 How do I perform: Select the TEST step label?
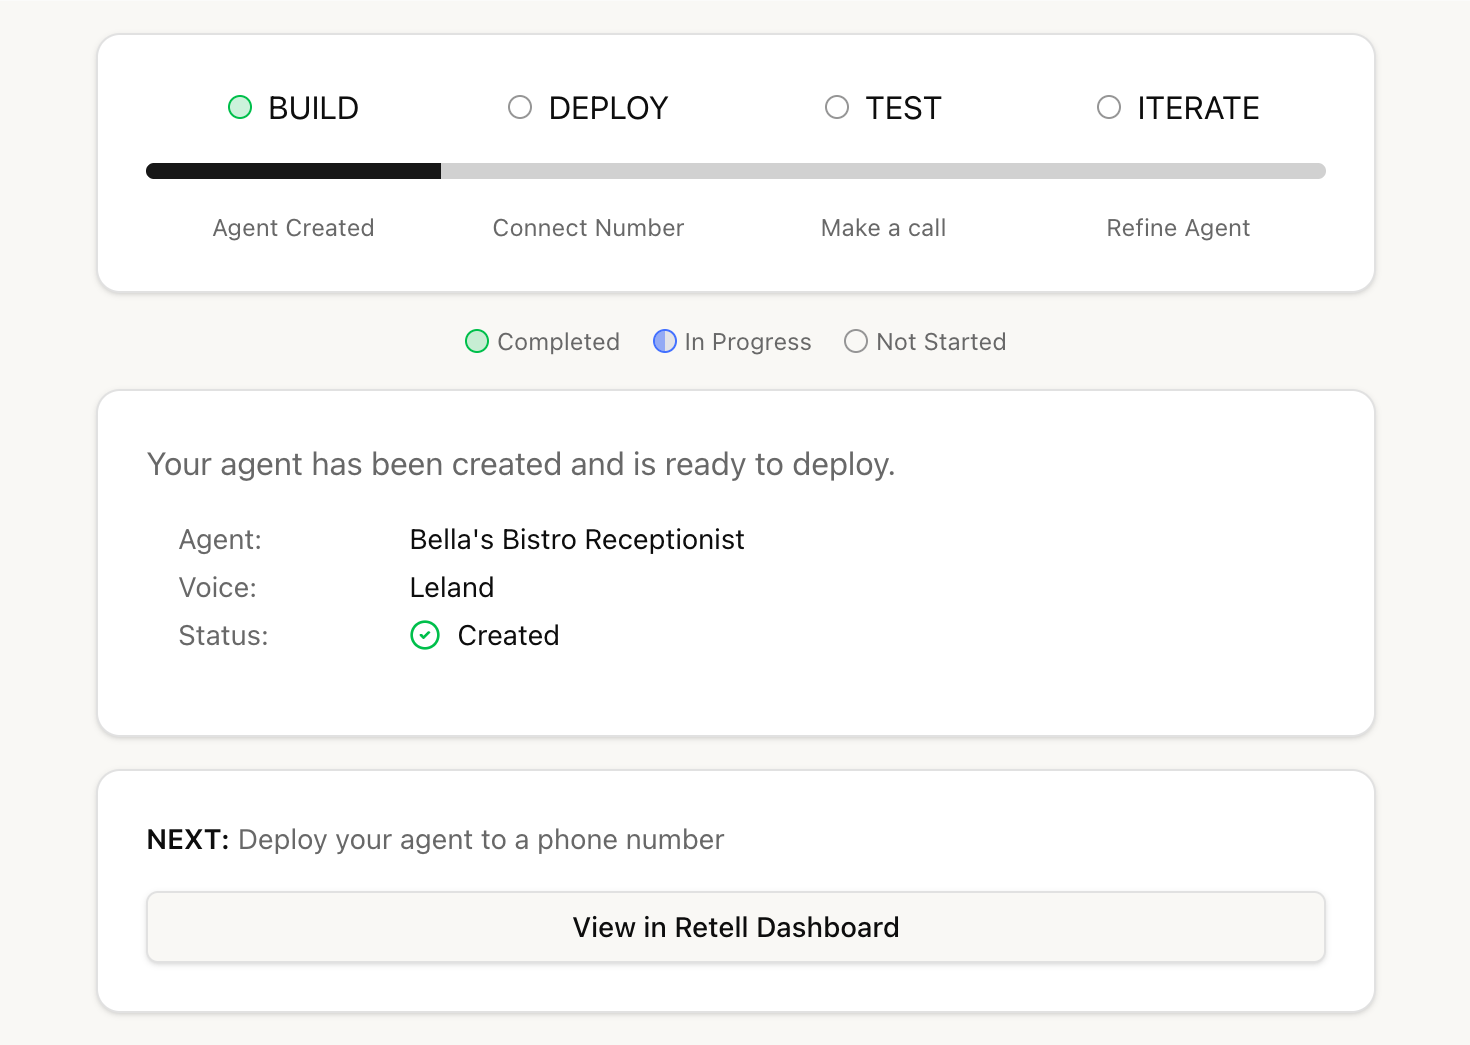pyautogui.click(x=903, y=108)
